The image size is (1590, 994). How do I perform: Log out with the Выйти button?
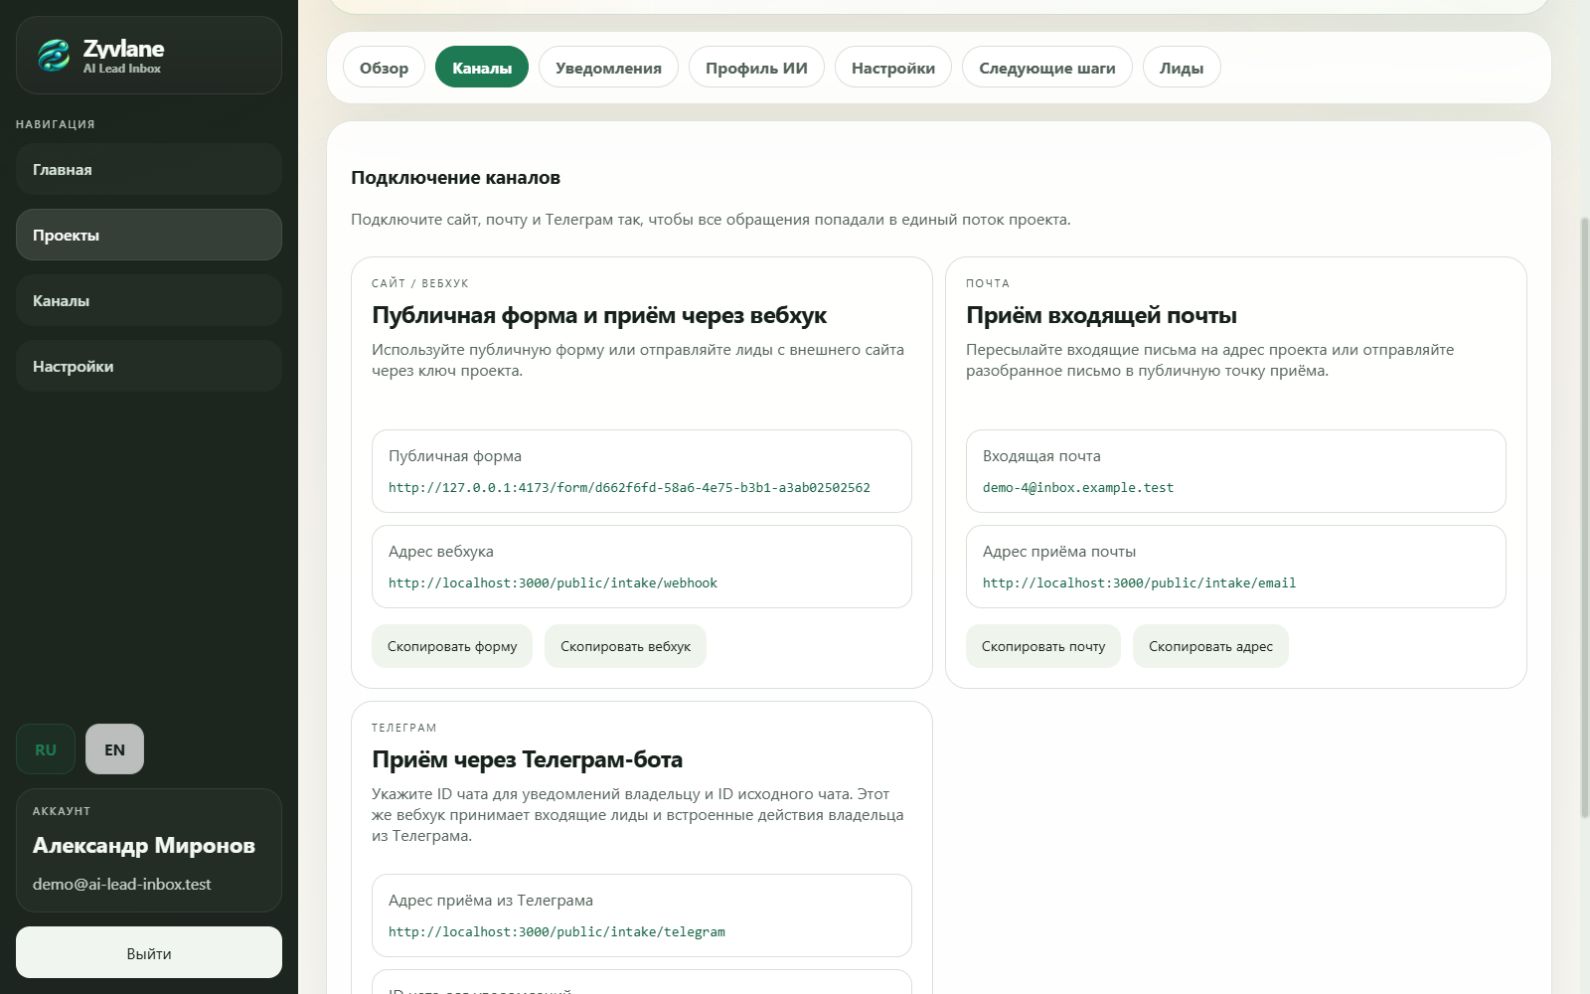point(149,953)
